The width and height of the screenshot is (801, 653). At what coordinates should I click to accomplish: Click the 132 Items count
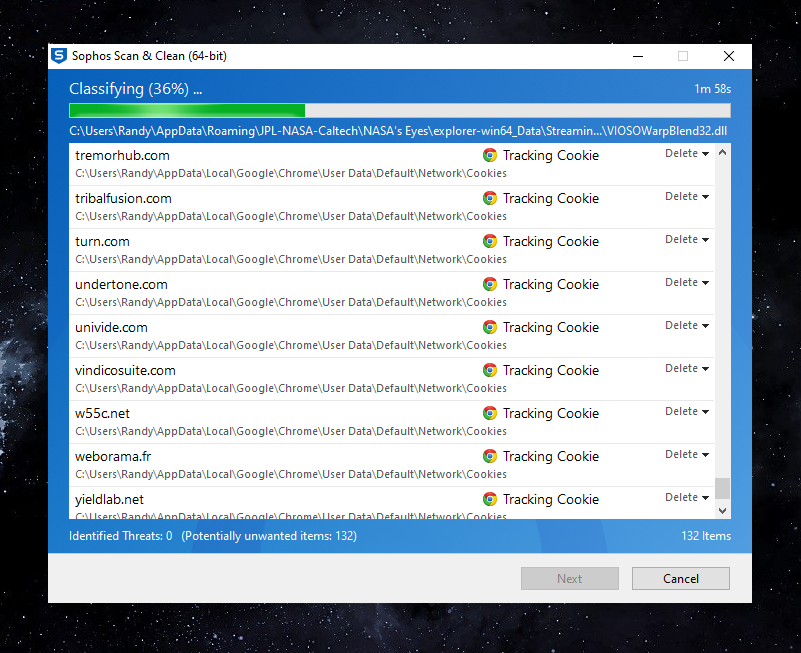click(x=706, y=535)
